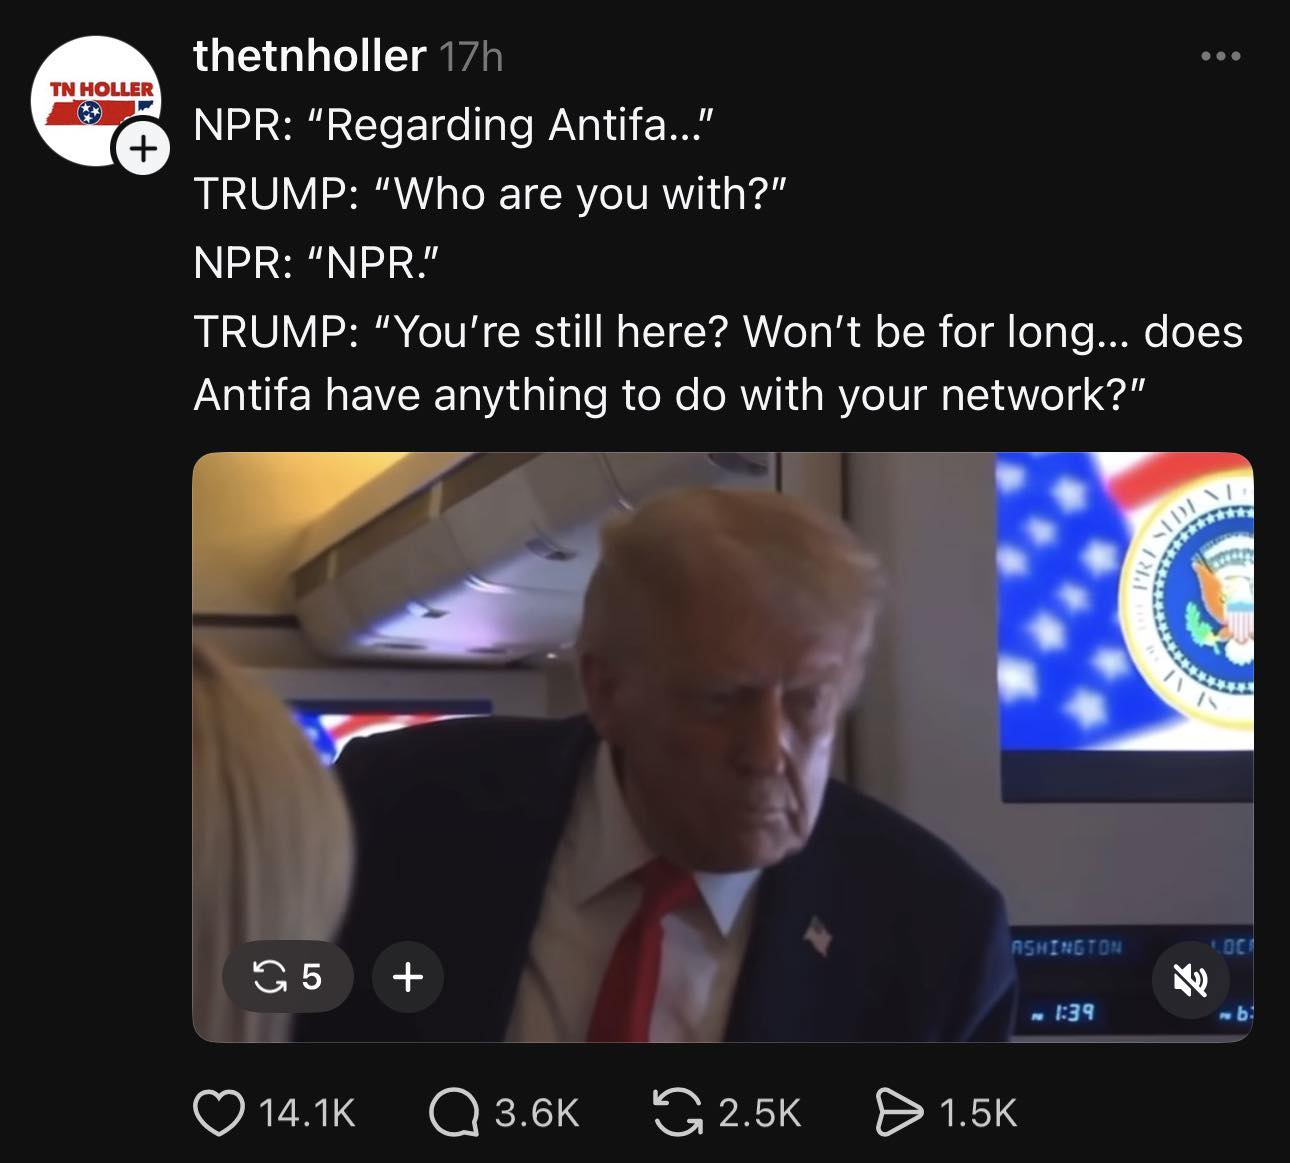Viewport: 1290px width, 1163px height.
Task: Like the post with the heart icon
Action: pos(217,1113)
